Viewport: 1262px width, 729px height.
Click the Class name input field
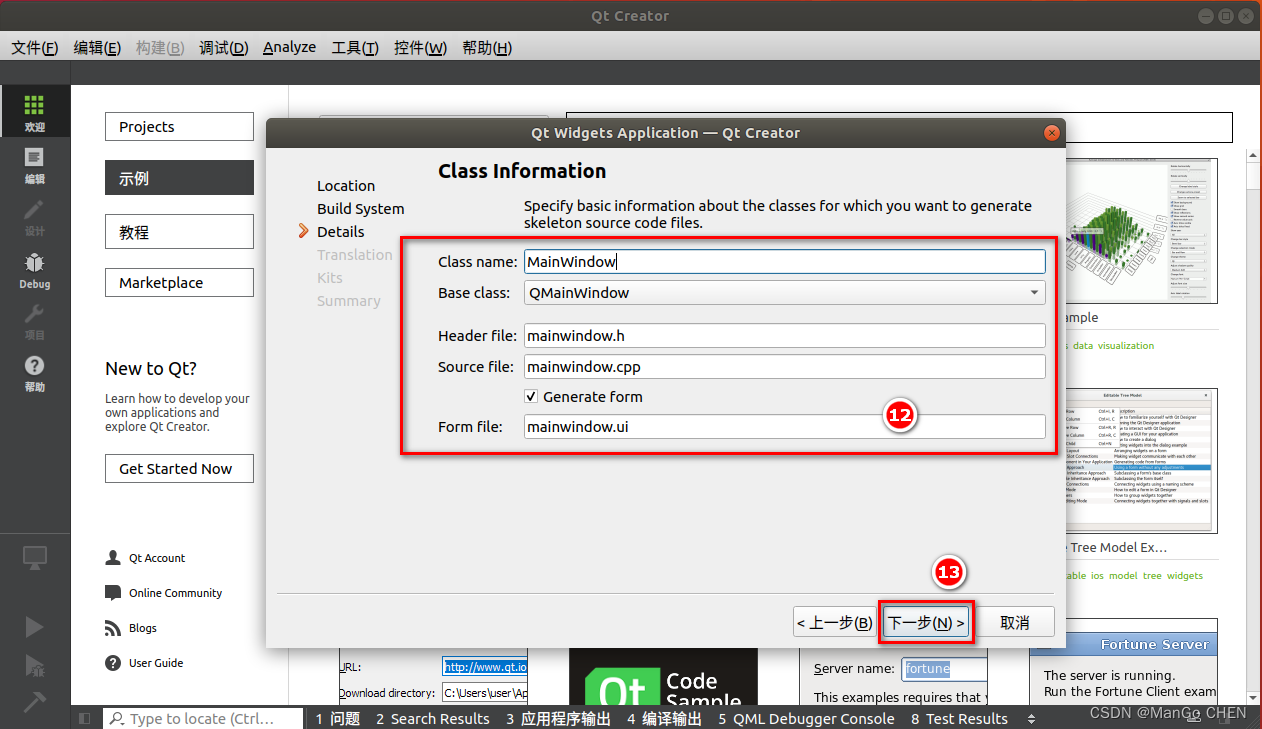point(785,262)
